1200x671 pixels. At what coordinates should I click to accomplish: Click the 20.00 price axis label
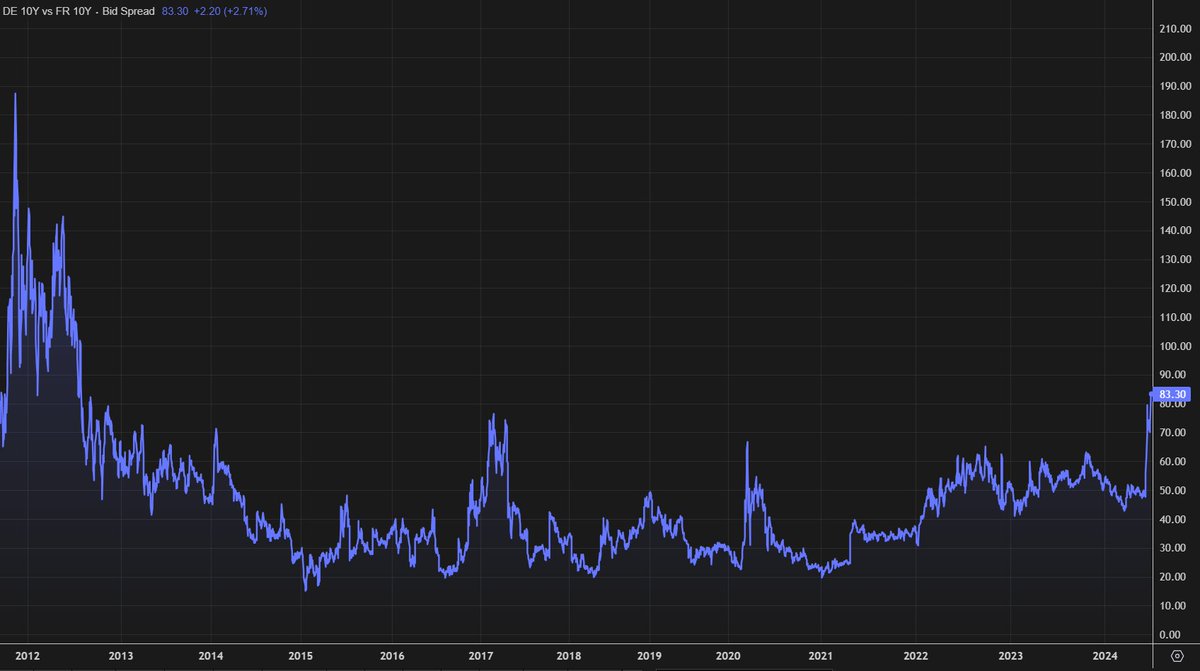1175,577
